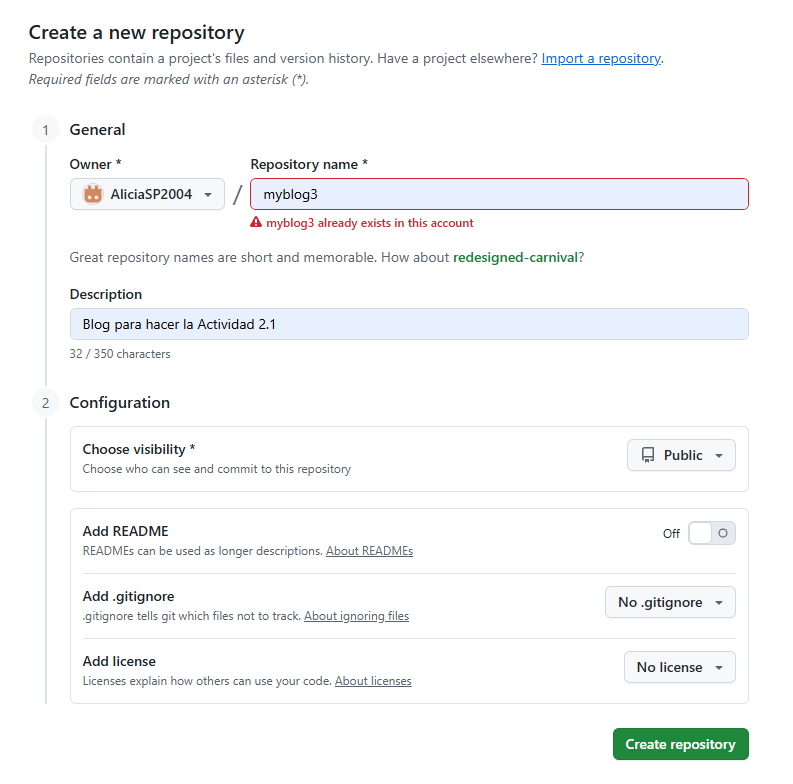This screenshot has width=793, height=784.
Task: Click the Choose visibility label
Action: [x=138, y=449]
